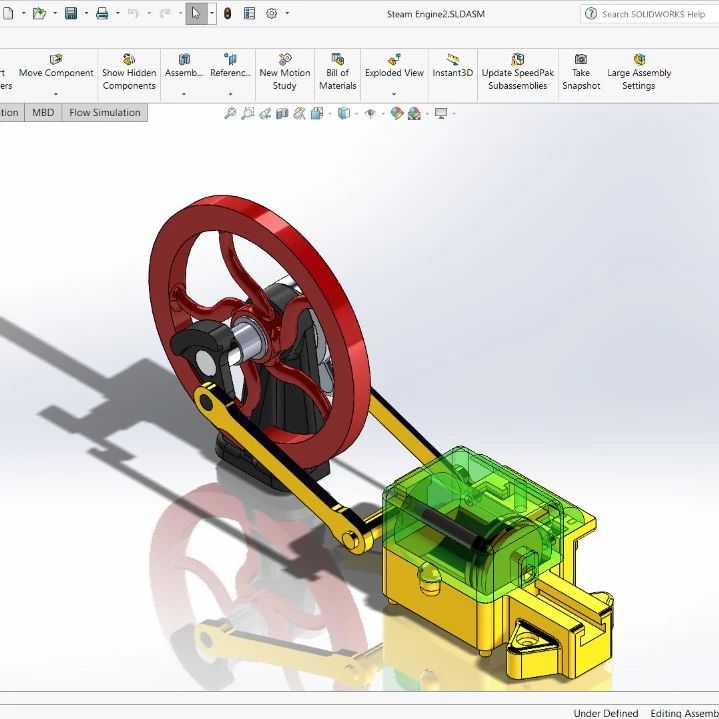Click Move Component tool
This screenshot has height=719, width=719.
pyautogui.click(x=56, y=66)
